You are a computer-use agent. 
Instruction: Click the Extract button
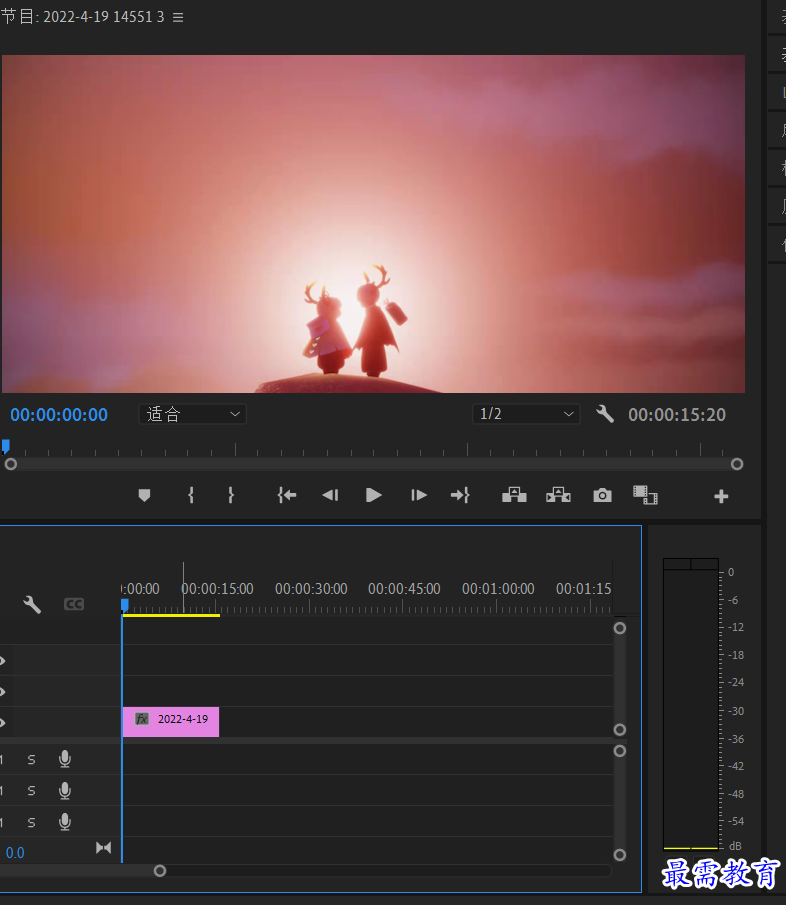(558, 495)
